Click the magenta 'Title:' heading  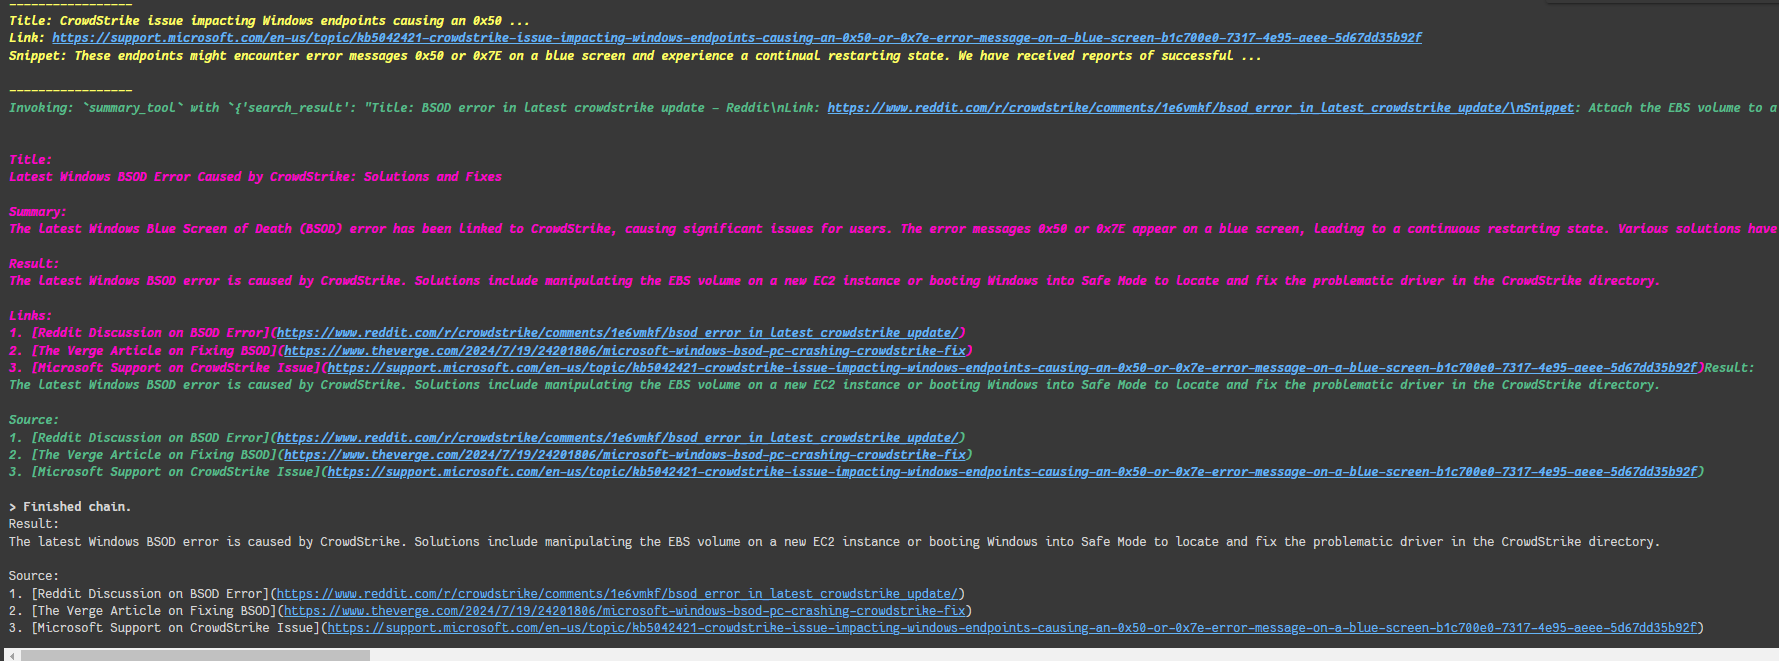[31, 160]
